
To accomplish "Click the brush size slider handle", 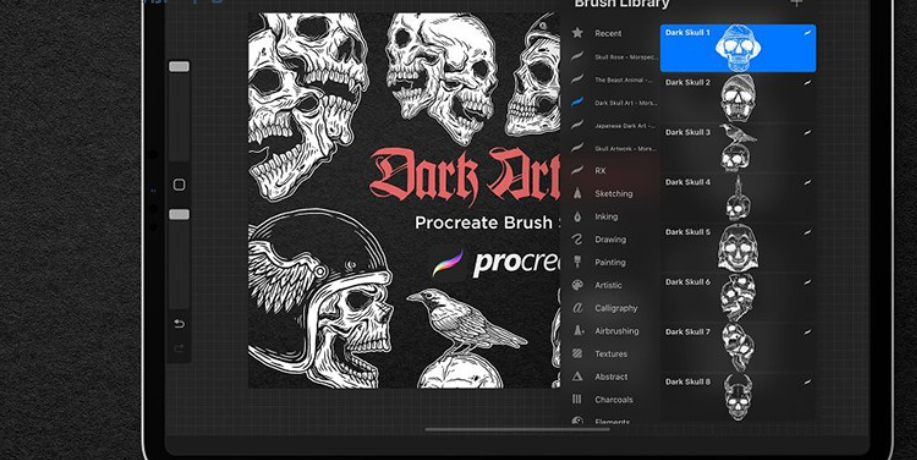I will tap(180, 67).
